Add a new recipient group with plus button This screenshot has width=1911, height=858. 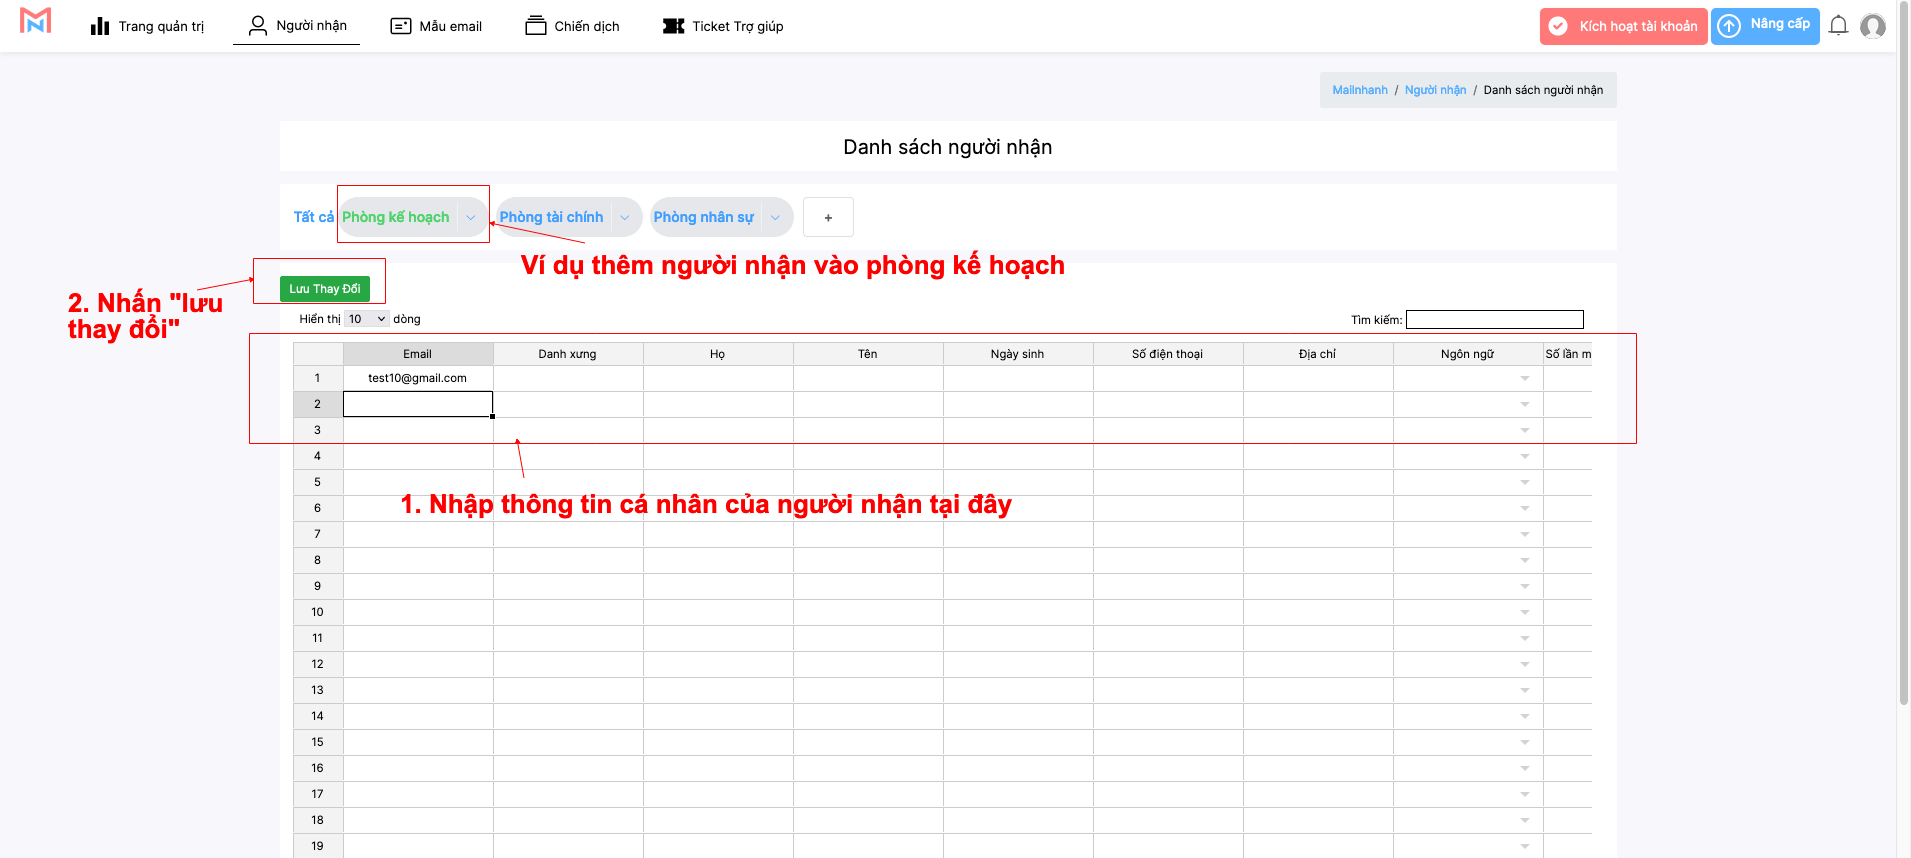(828, 217)
